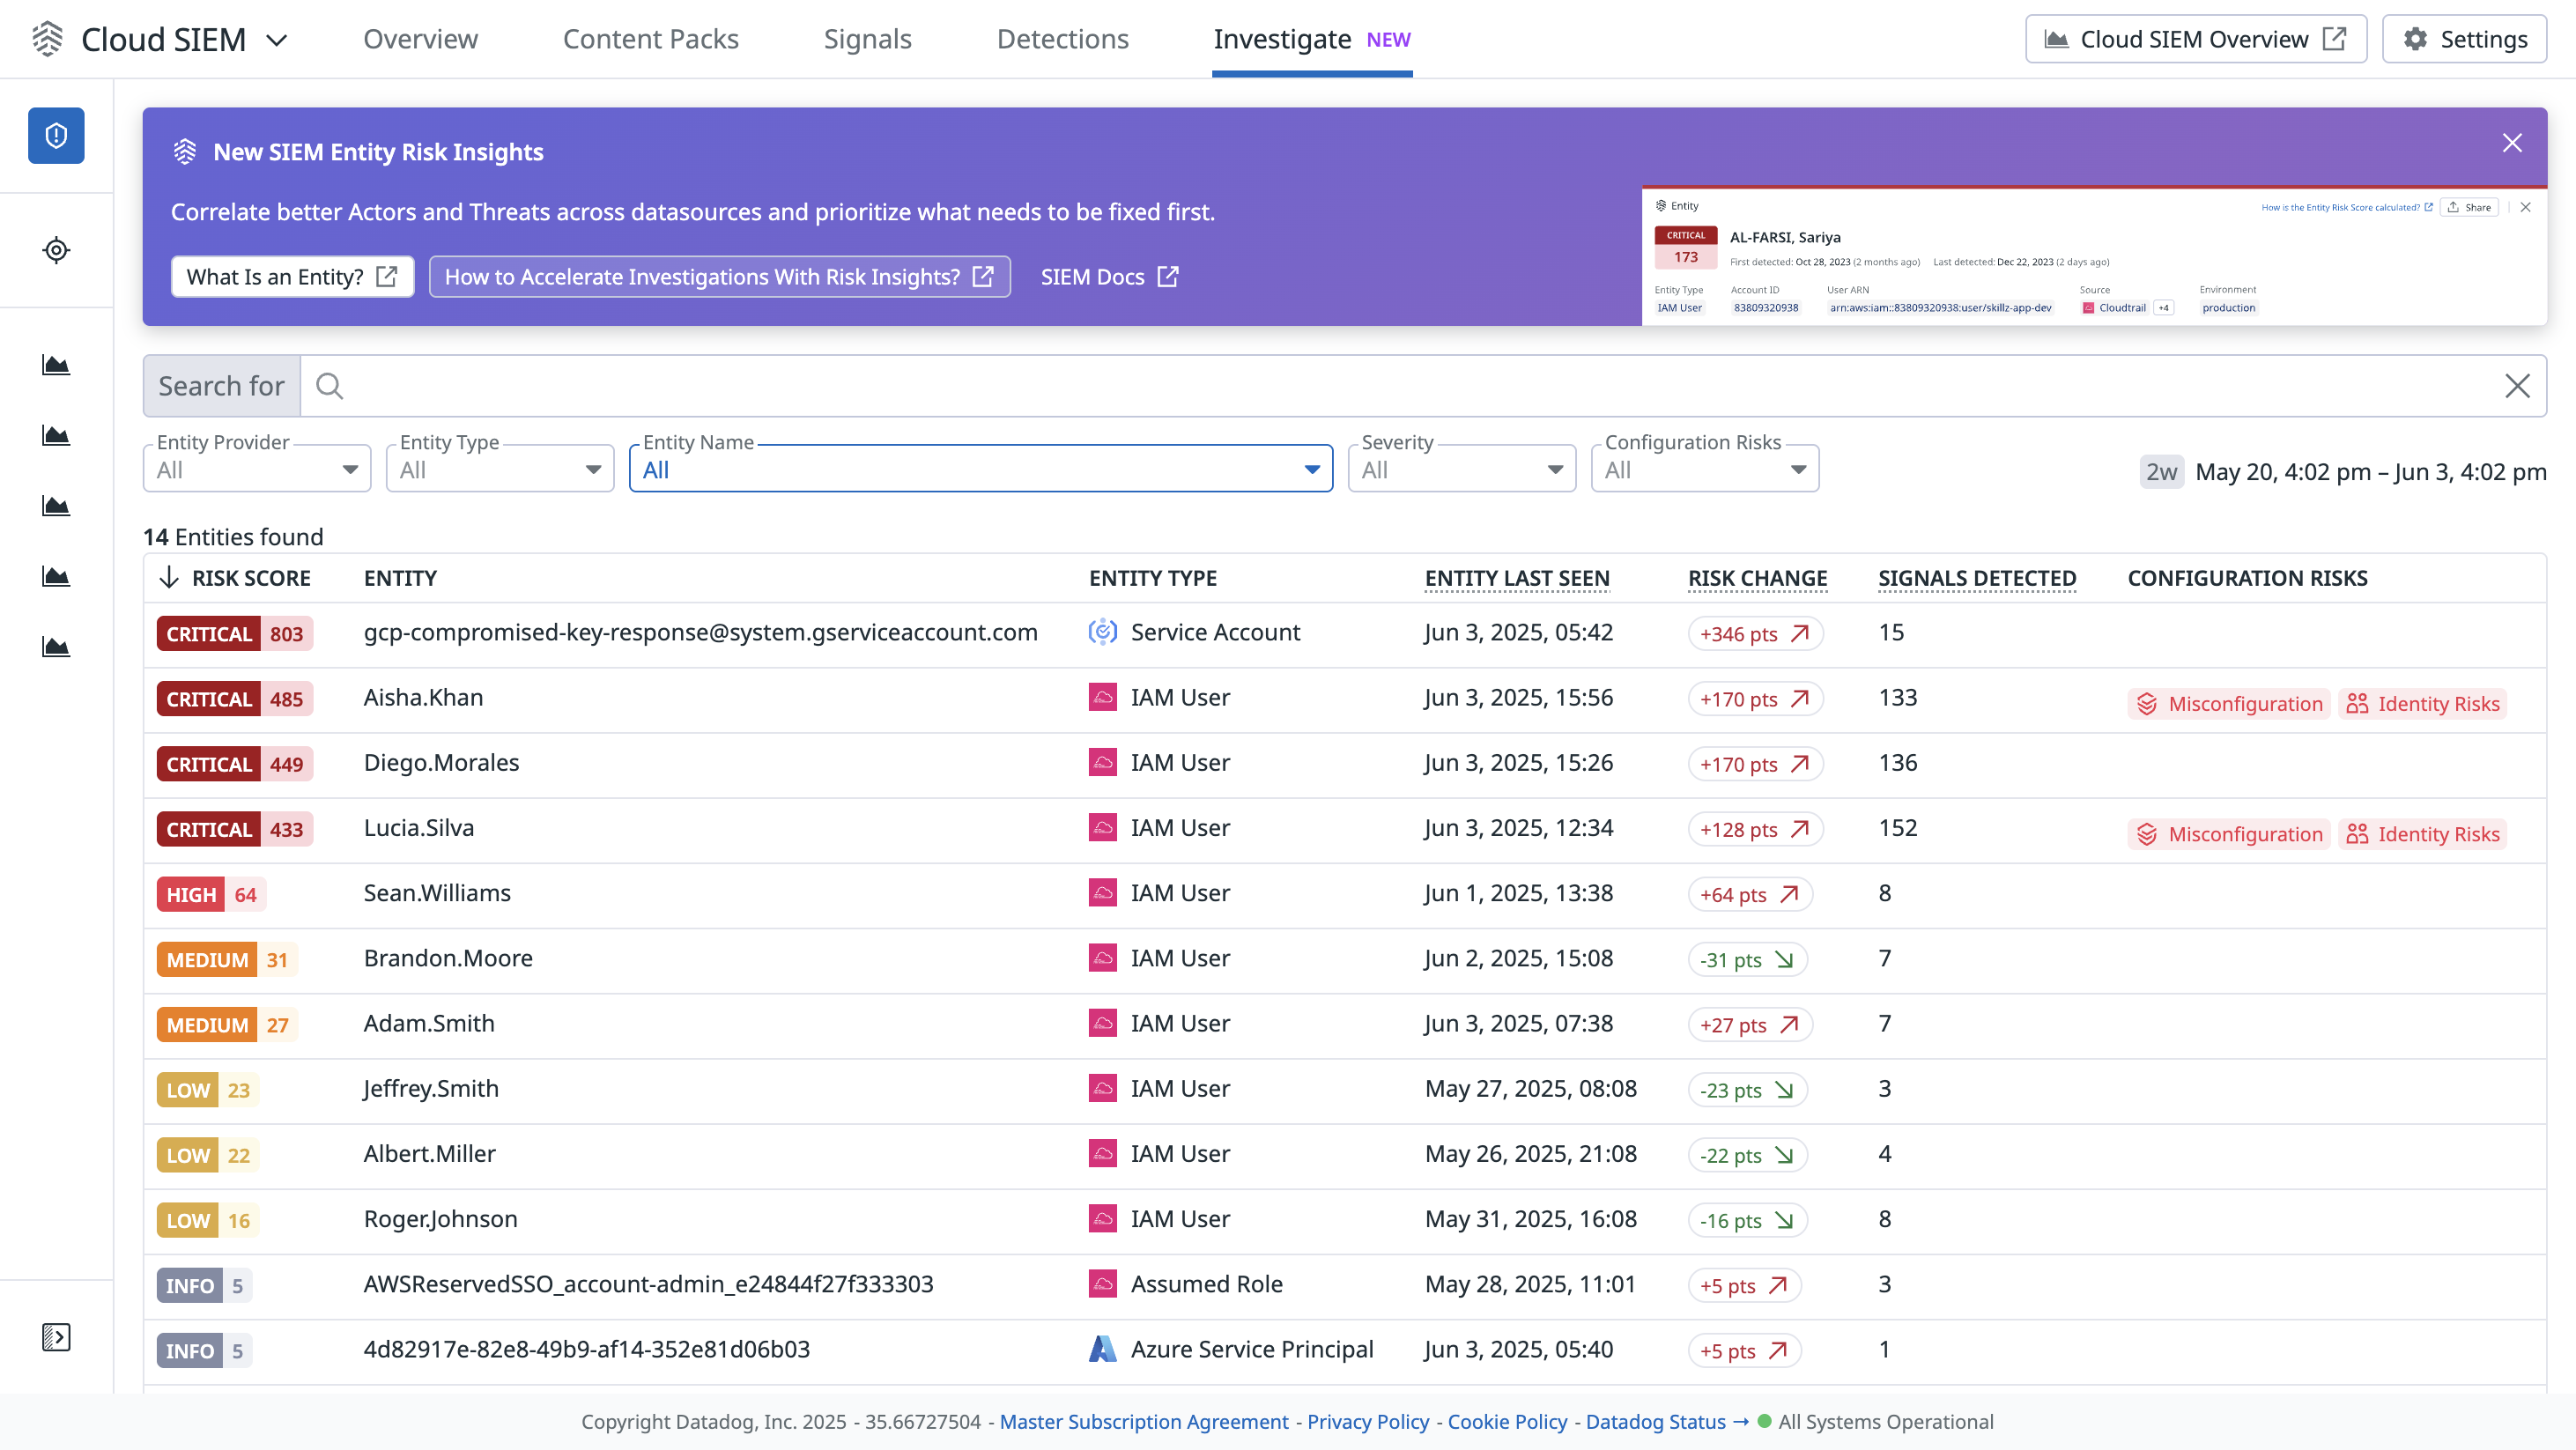This screenshot has height=1450, width=2576.
Task: Clear the search field with X icon
Action: click(x=2517, y=386)
